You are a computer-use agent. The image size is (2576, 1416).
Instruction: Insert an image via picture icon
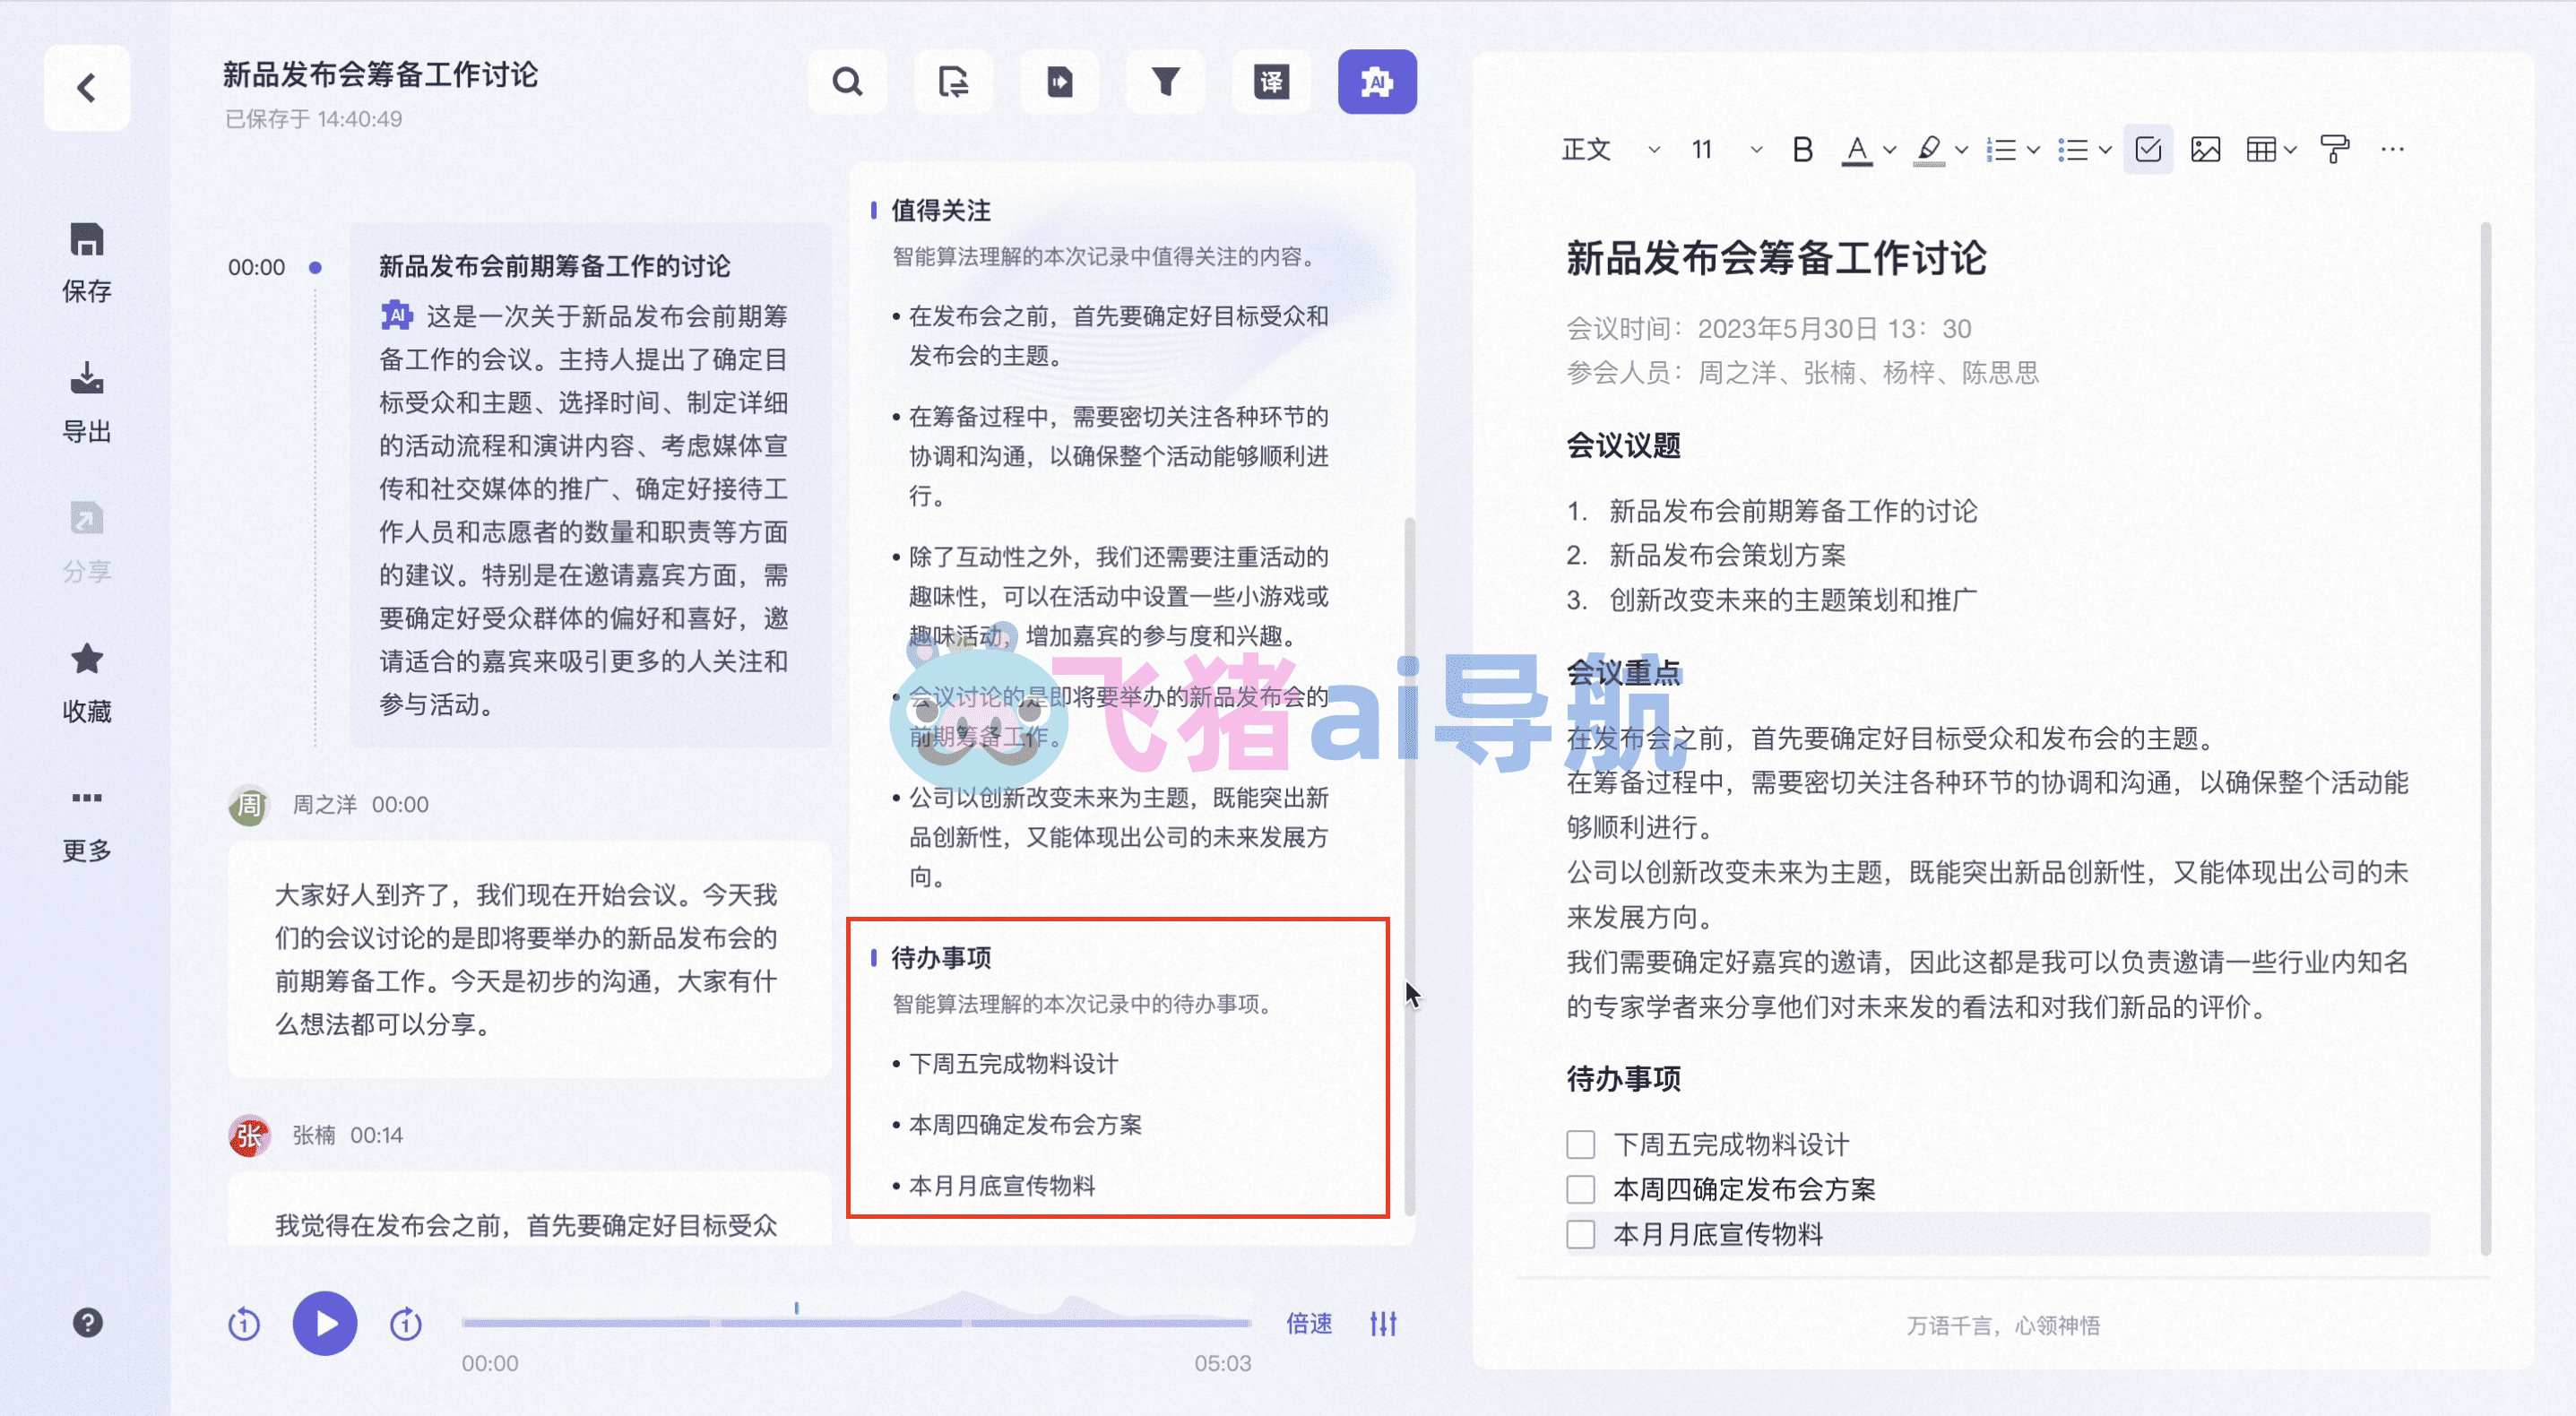tap(2205, 150)
